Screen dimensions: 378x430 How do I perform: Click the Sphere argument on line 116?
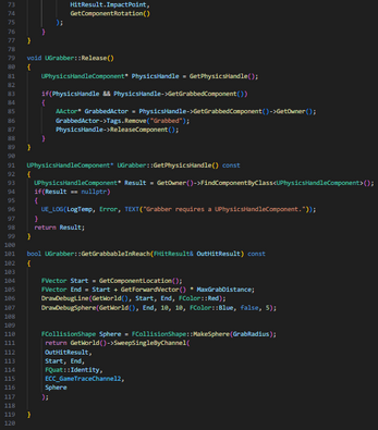click(56, 388)
